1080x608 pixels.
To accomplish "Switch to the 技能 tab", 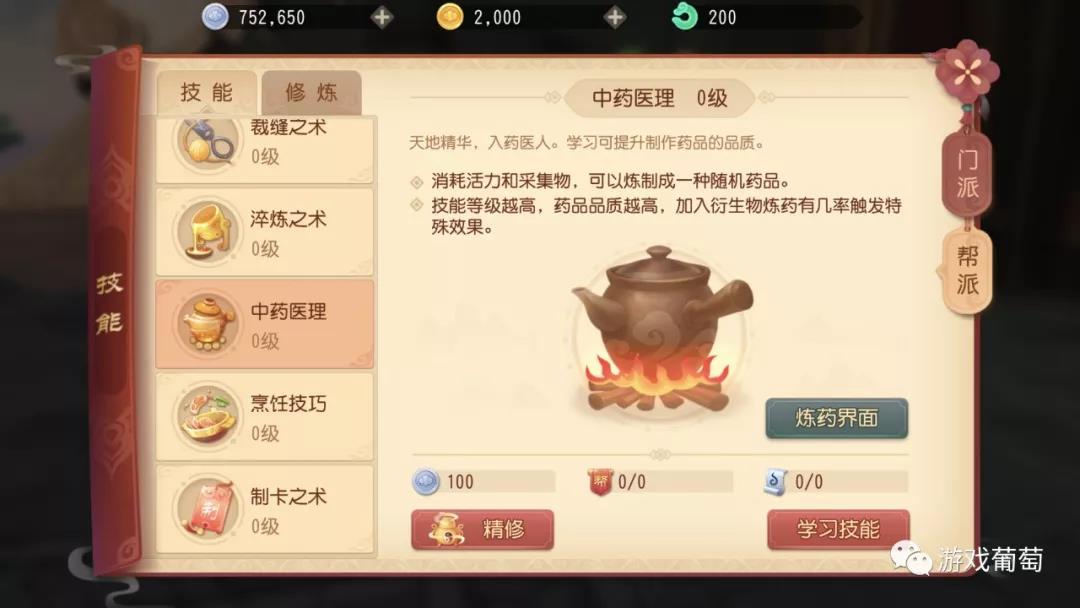I will pos(207,92).
